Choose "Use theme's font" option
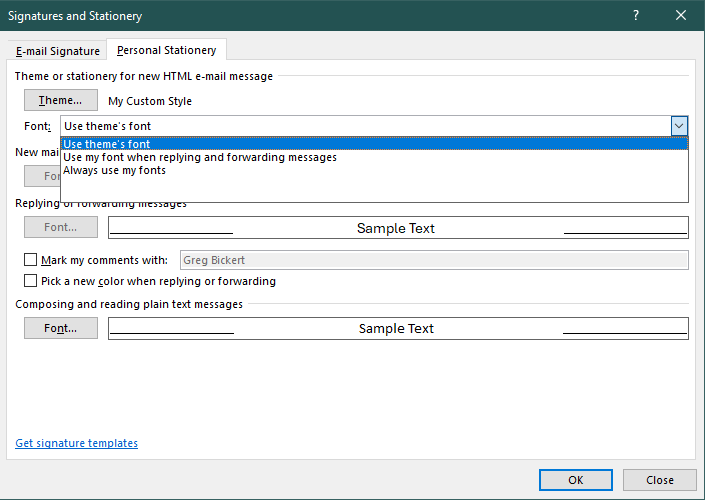The image size is (705, 500). pos(374,144)
